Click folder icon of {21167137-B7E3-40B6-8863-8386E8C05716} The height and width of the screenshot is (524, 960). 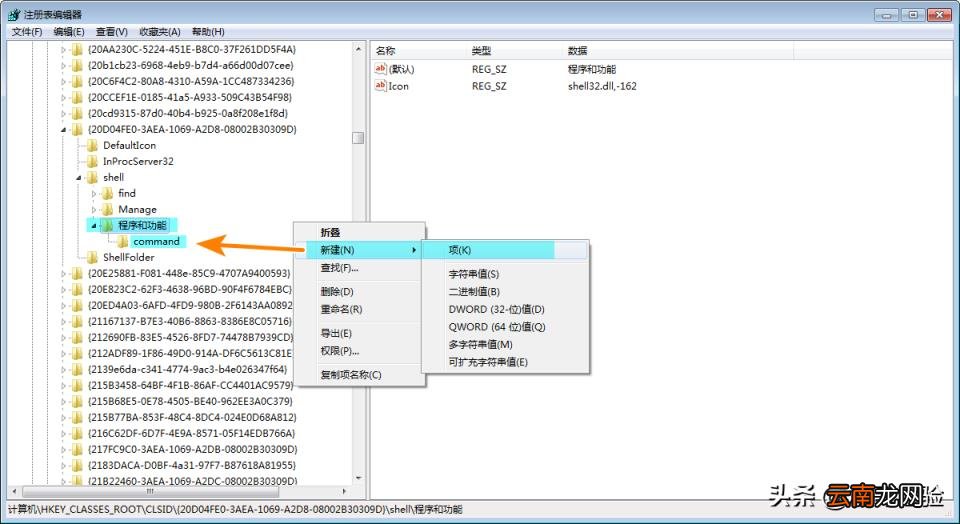[77, 321]
